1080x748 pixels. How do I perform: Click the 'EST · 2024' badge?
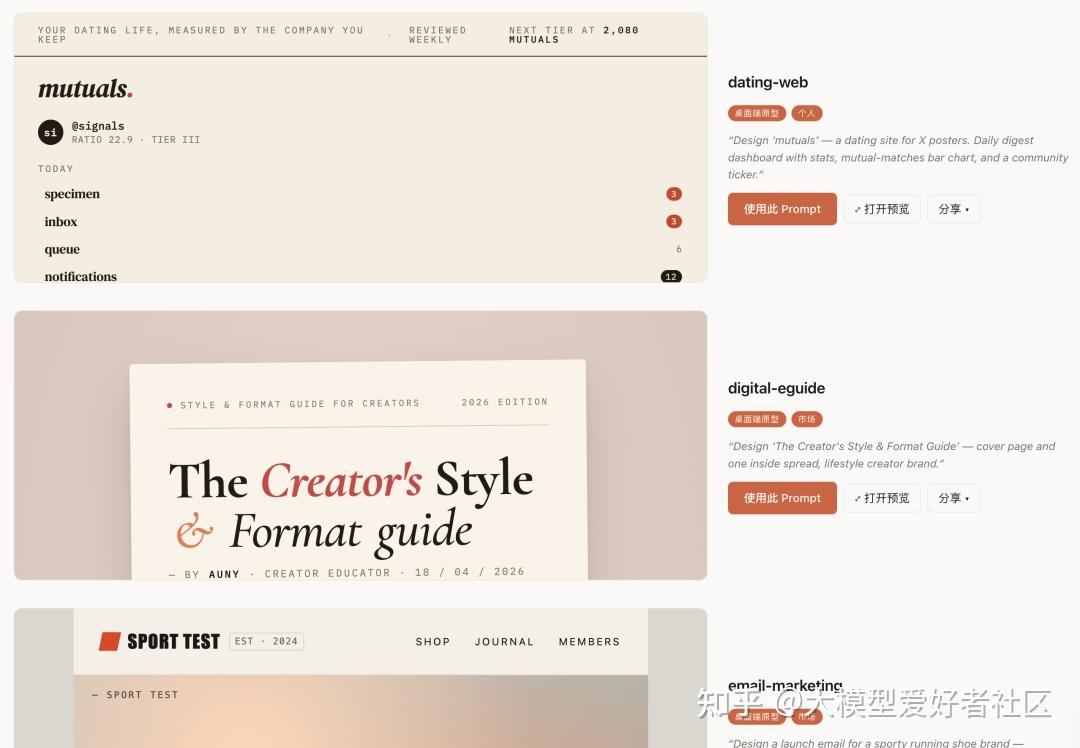(x=267, y=641)
